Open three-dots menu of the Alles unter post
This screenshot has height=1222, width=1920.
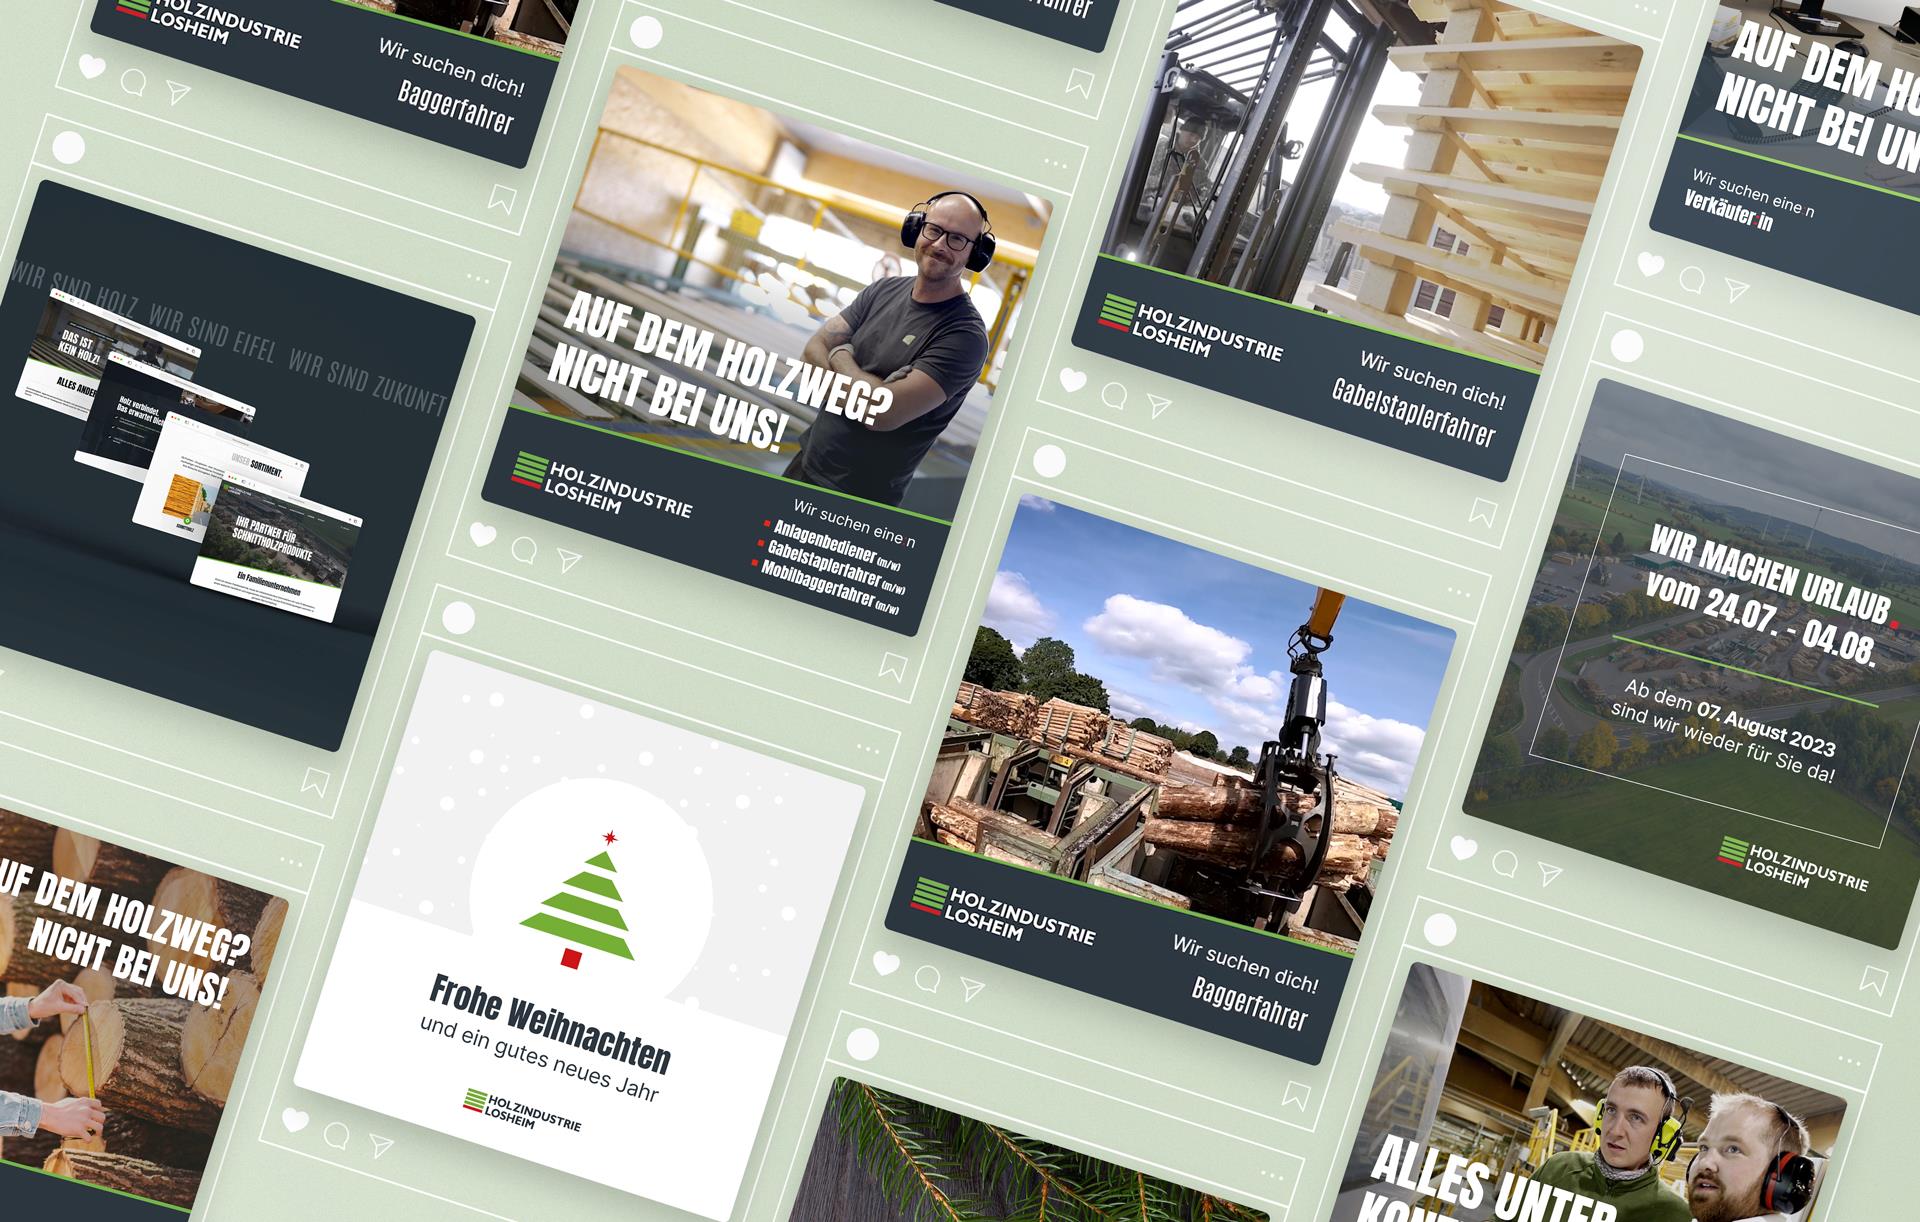click(x=1848, y=1061)
